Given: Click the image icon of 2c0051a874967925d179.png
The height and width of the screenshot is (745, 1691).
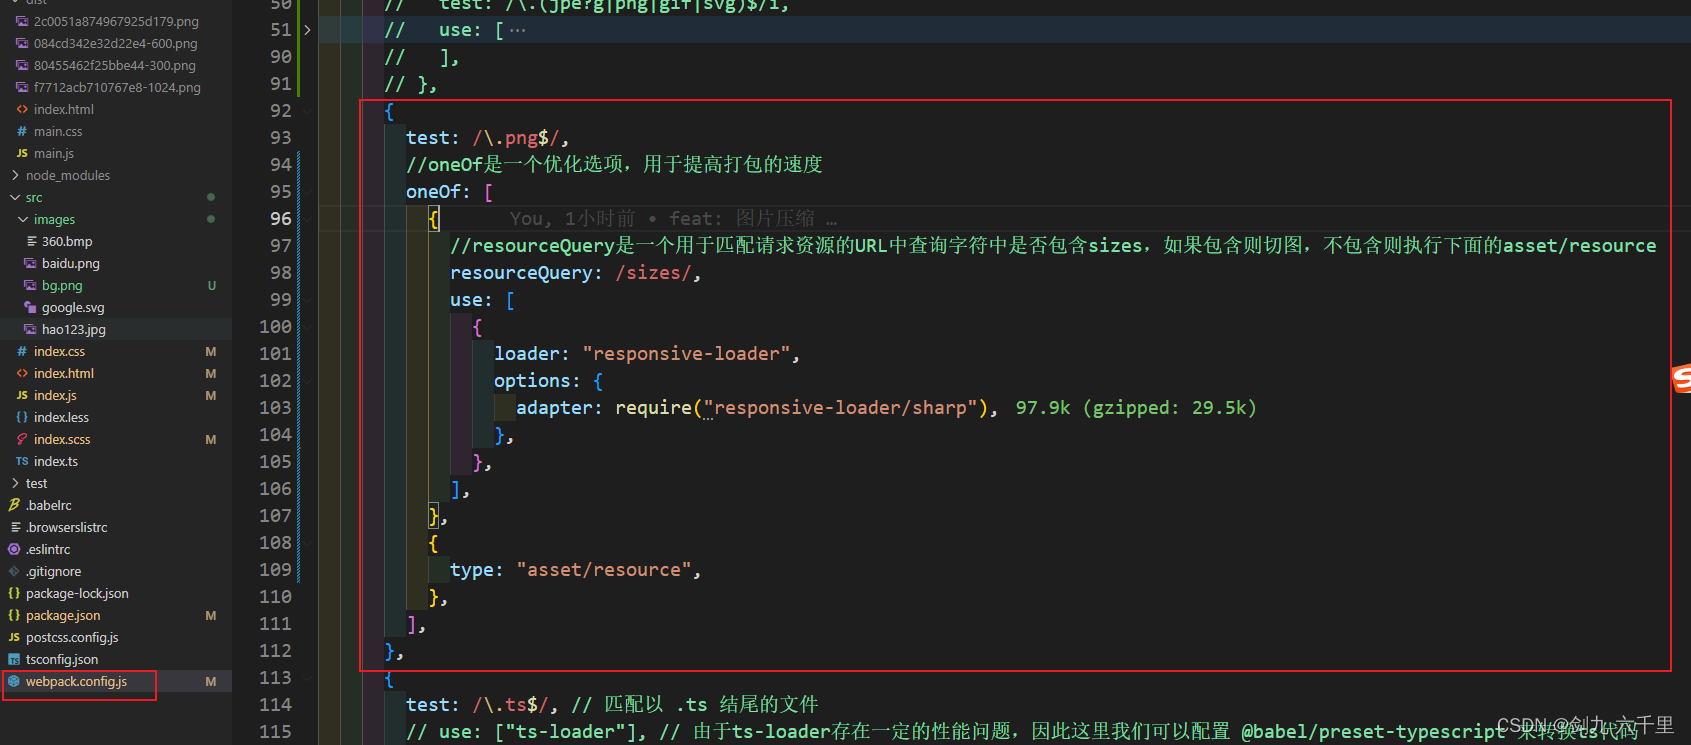Looking at the screenshot, I should [22, 21].
